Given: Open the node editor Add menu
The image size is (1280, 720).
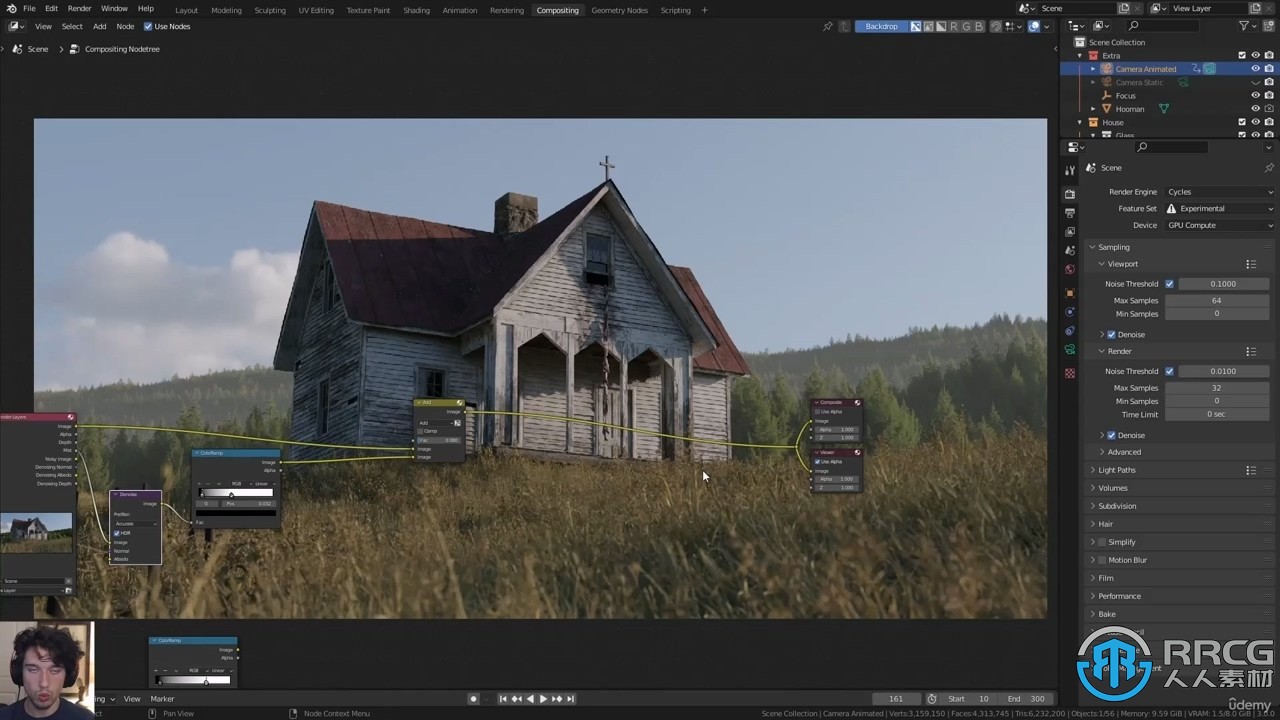Looking at the screenshot, I should (x=99, y=26).
